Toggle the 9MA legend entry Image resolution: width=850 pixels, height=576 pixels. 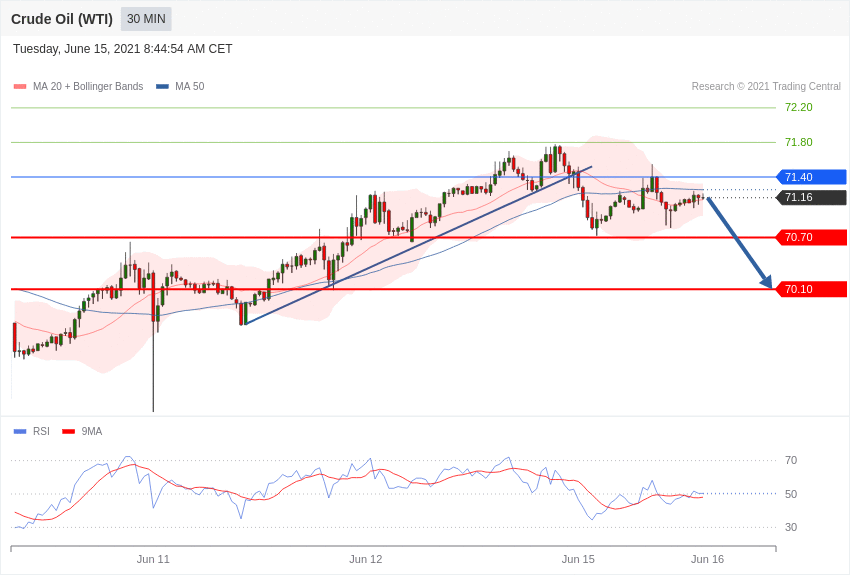82,431
